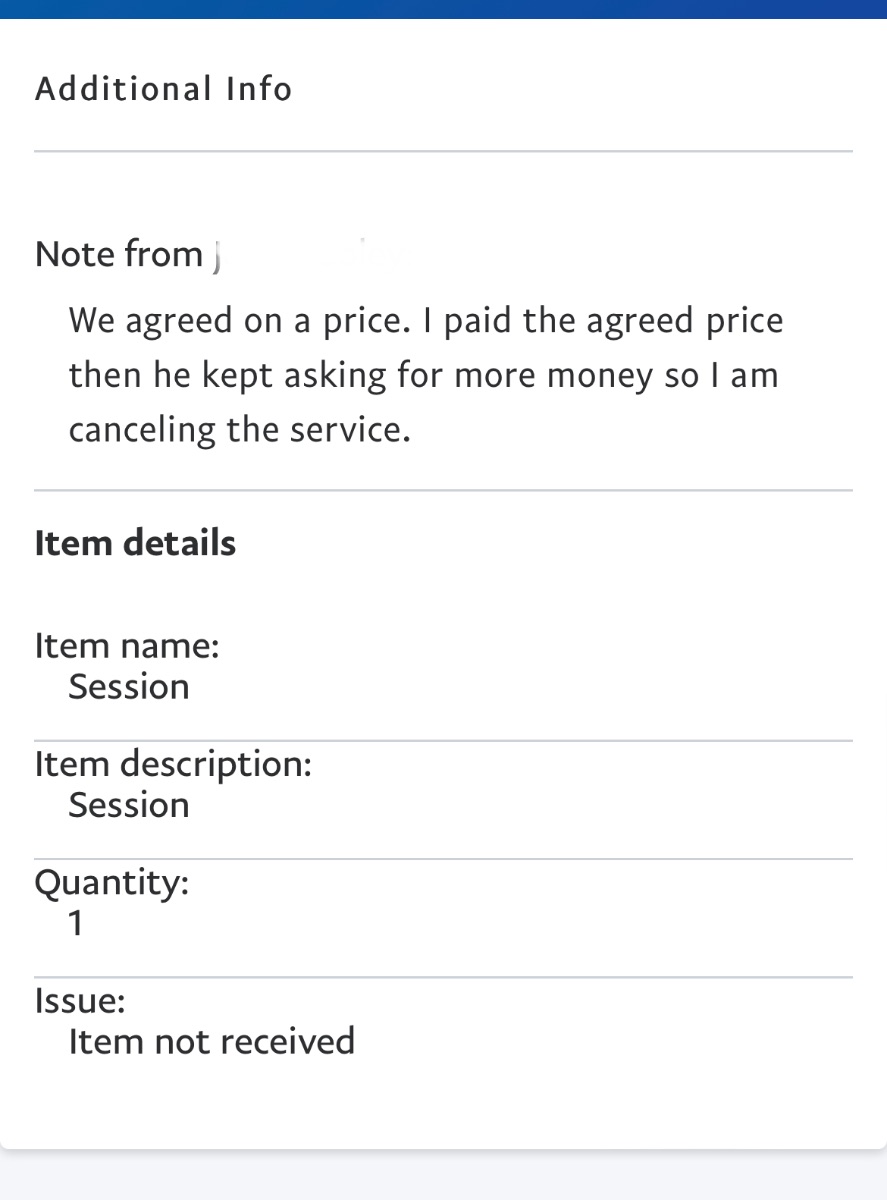Select the Session value under Item description
Viewport: 887px width, 1200px height.
pyautogui.click(x=129, y=805)
